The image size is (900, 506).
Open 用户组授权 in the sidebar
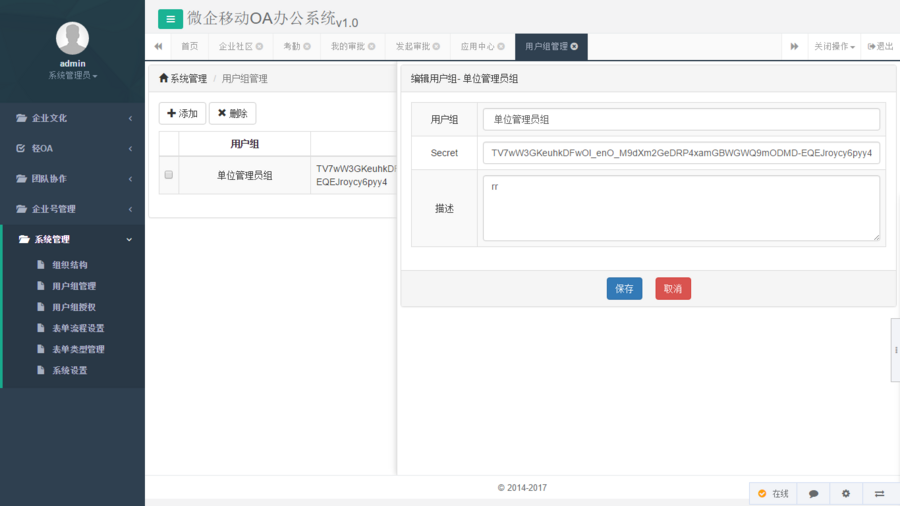click(x=74, y=307)
